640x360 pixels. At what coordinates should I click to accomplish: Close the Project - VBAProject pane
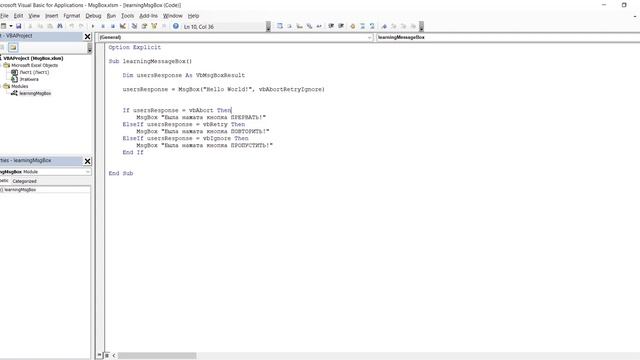point(87,37)
